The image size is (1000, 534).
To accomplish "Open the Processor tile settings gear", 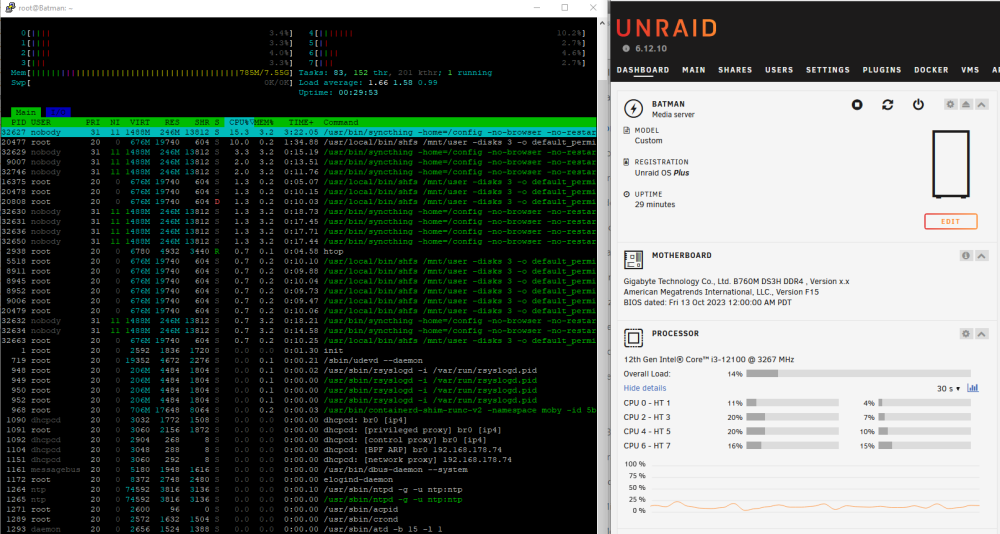I will tap(966, 334).
